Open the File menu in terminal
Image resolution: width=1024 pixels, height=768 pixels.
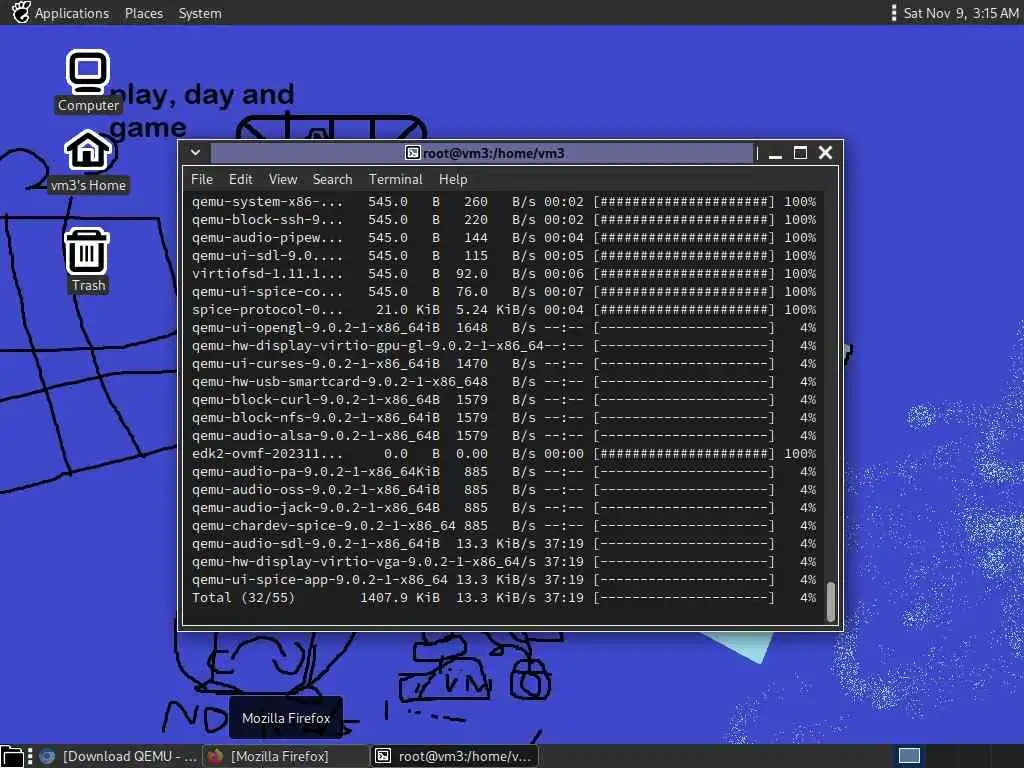click(202, 179)
